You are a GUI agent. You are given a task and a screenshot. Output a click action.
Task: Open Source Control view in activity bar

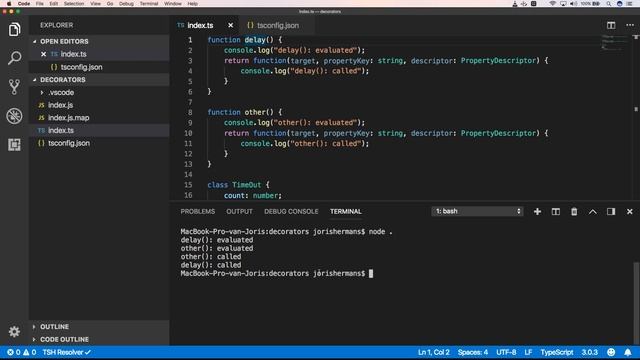(14, 87)
